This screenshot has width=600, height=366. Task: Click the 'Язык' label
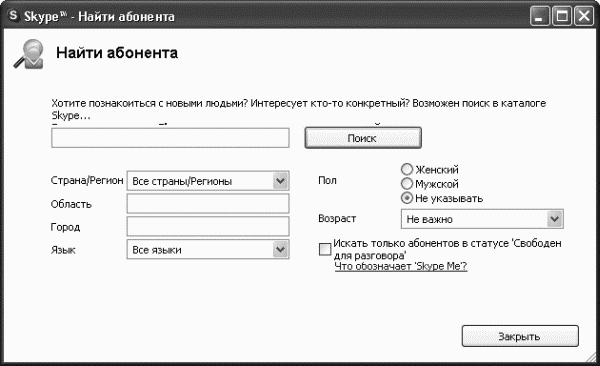coord(63,250)
